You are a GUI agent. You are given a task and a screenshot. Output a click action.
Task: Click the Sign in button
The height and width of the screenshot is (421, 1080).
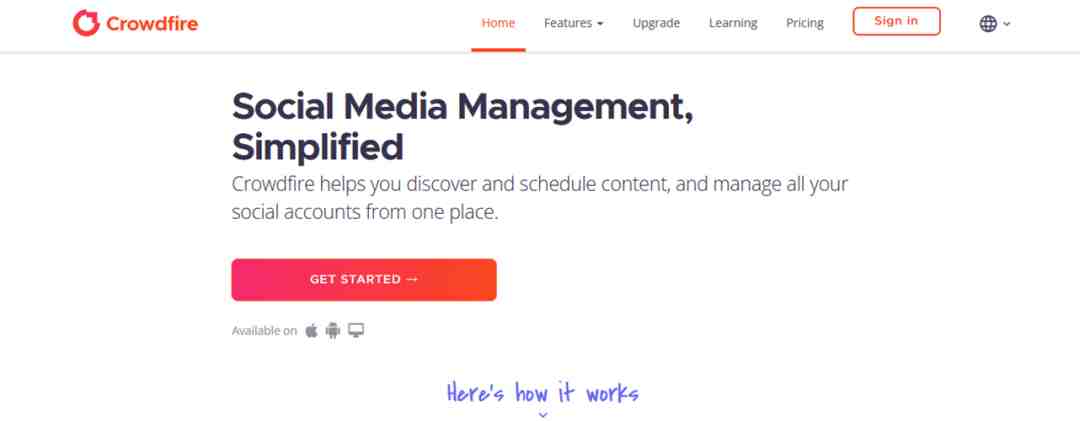click(896, 21)
